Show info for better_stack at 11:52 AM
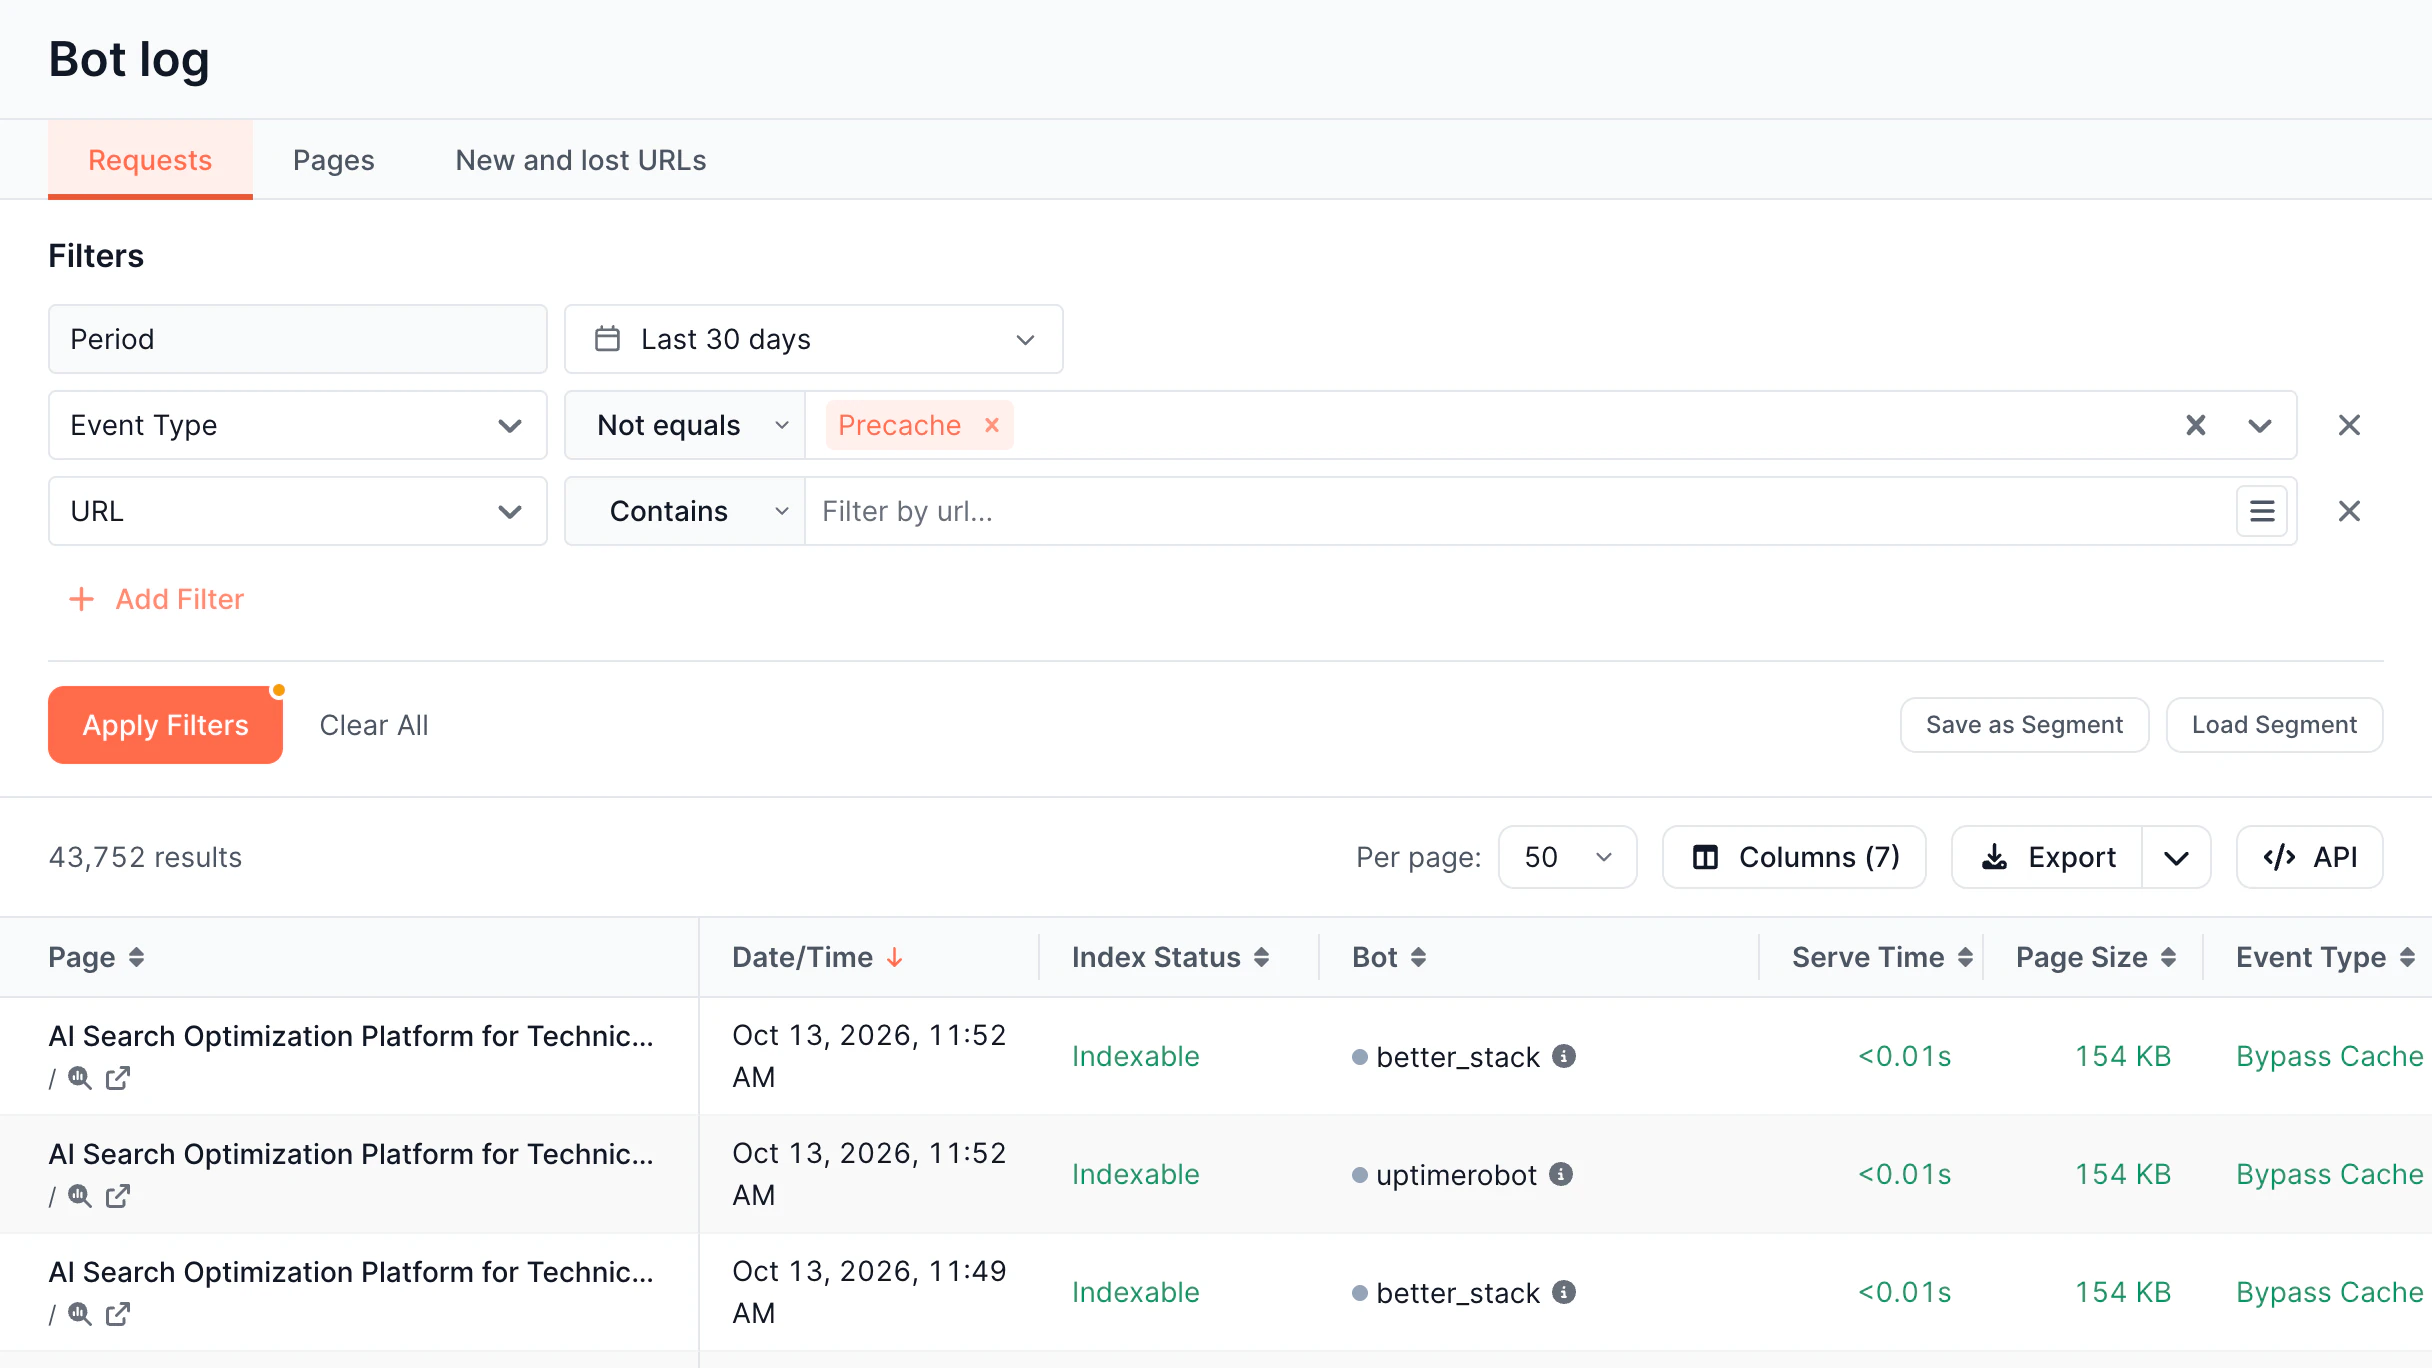The height and width of the screenshot is (1368, 2432). [x=1564, y=1056]
